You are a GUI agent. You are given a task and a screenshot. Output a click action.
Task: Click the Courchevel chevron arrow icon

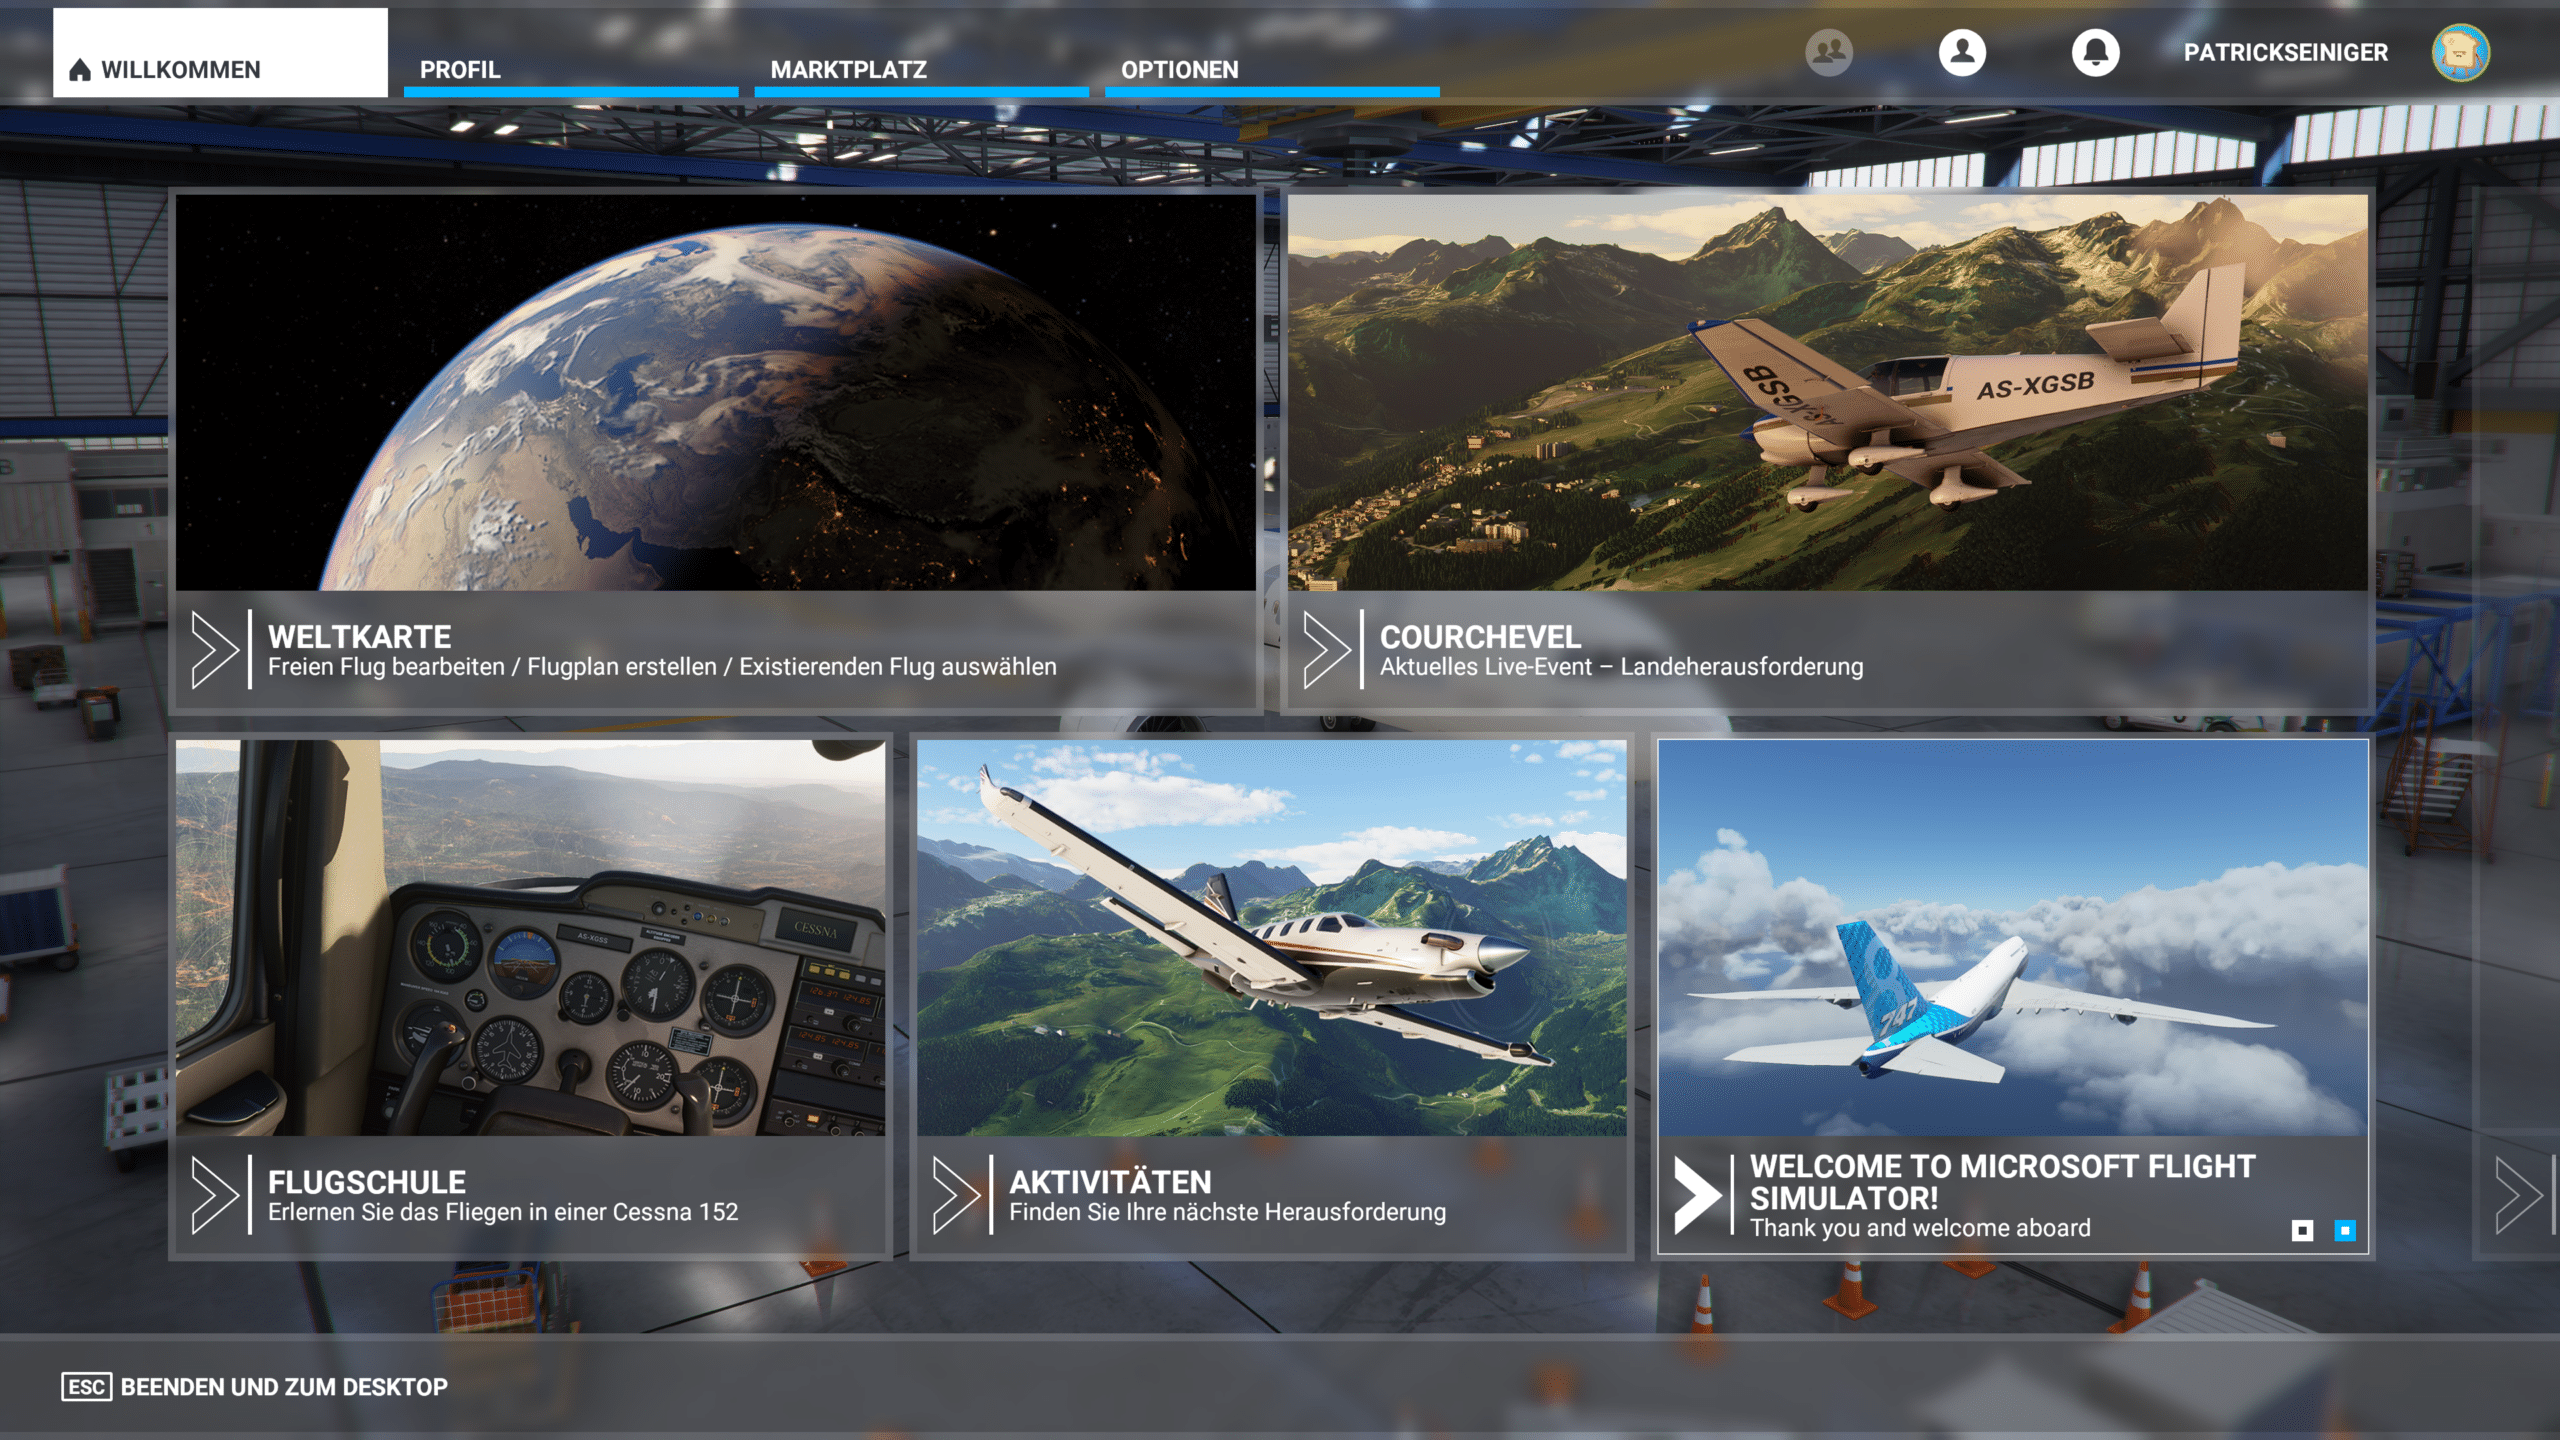(x=1327, y=650)
